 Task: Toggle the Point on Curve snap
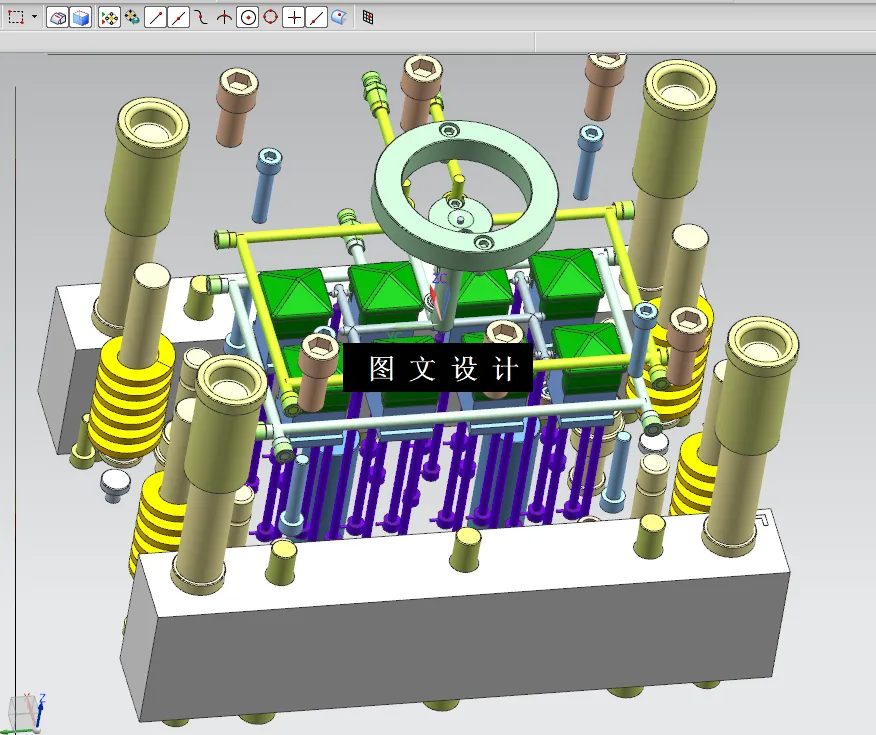[317, 18]
